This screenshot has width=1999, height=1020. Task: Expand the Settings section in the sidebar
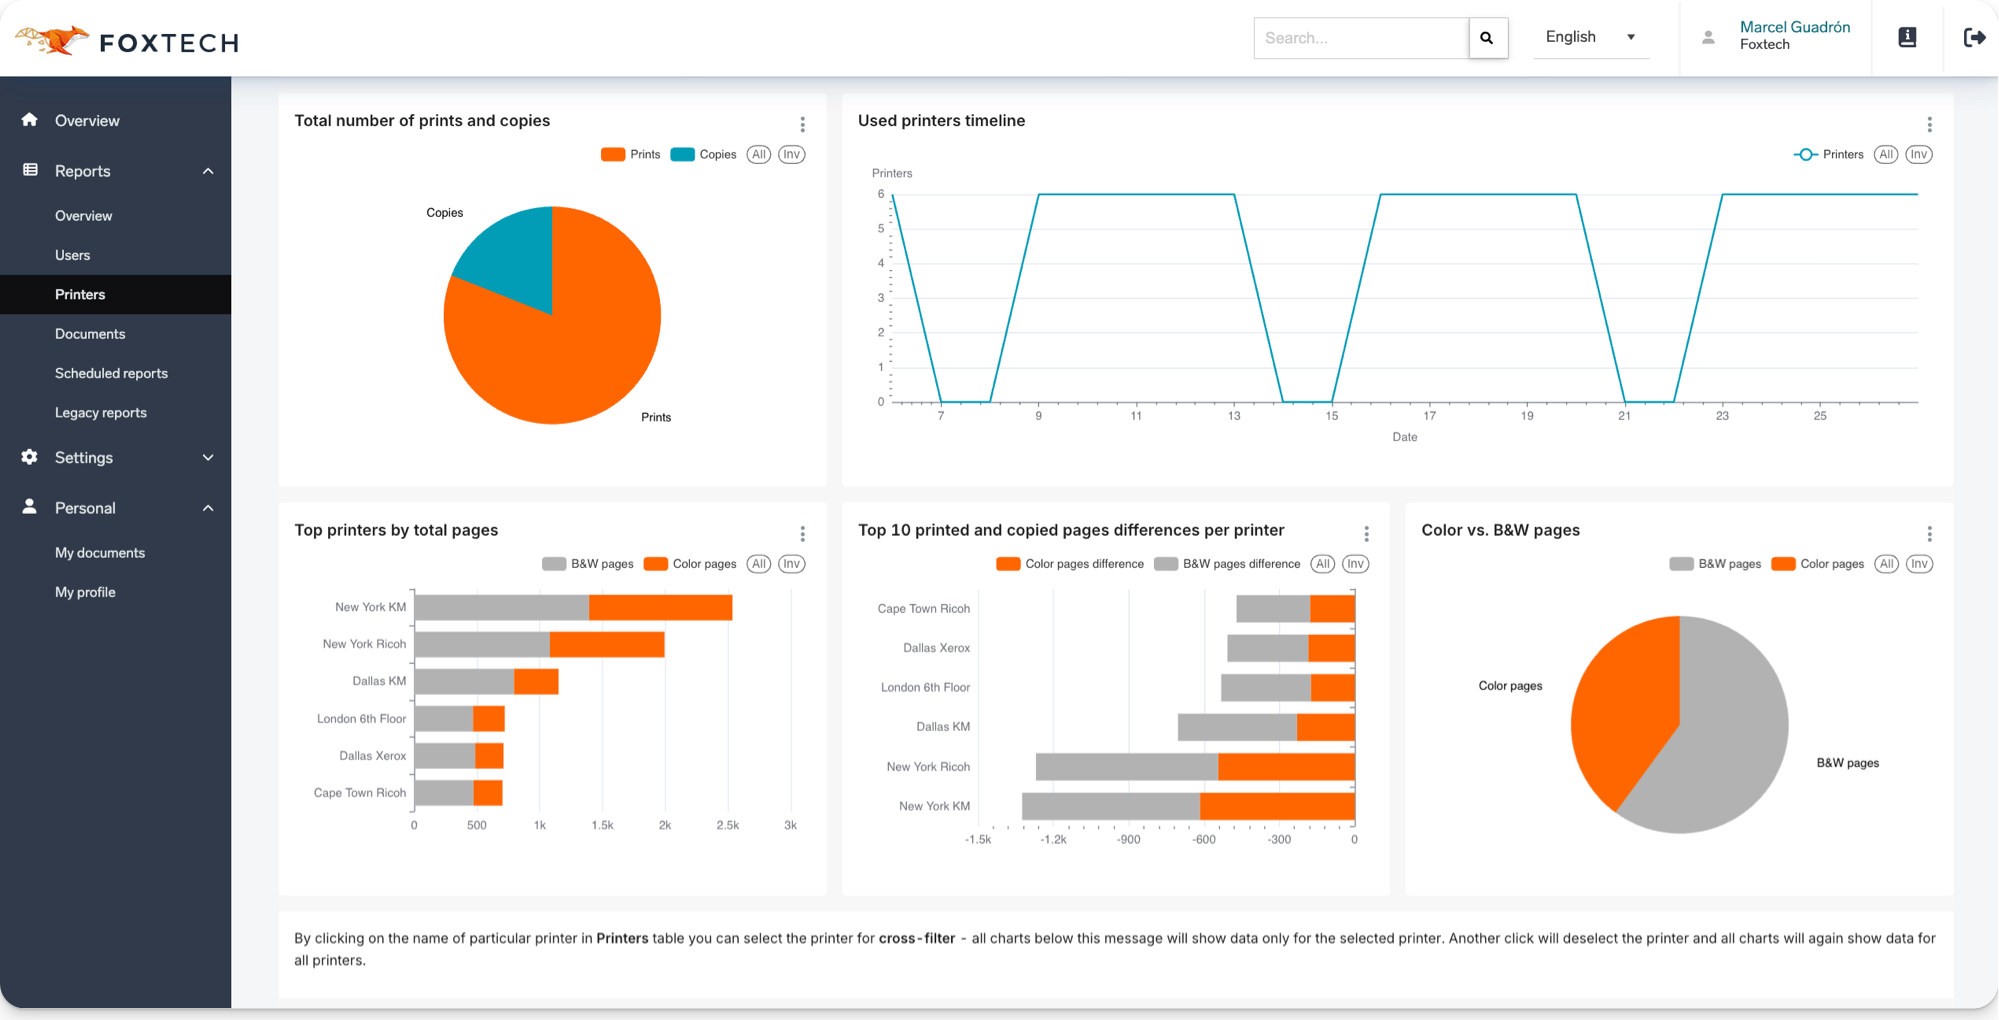coord(116,457)
